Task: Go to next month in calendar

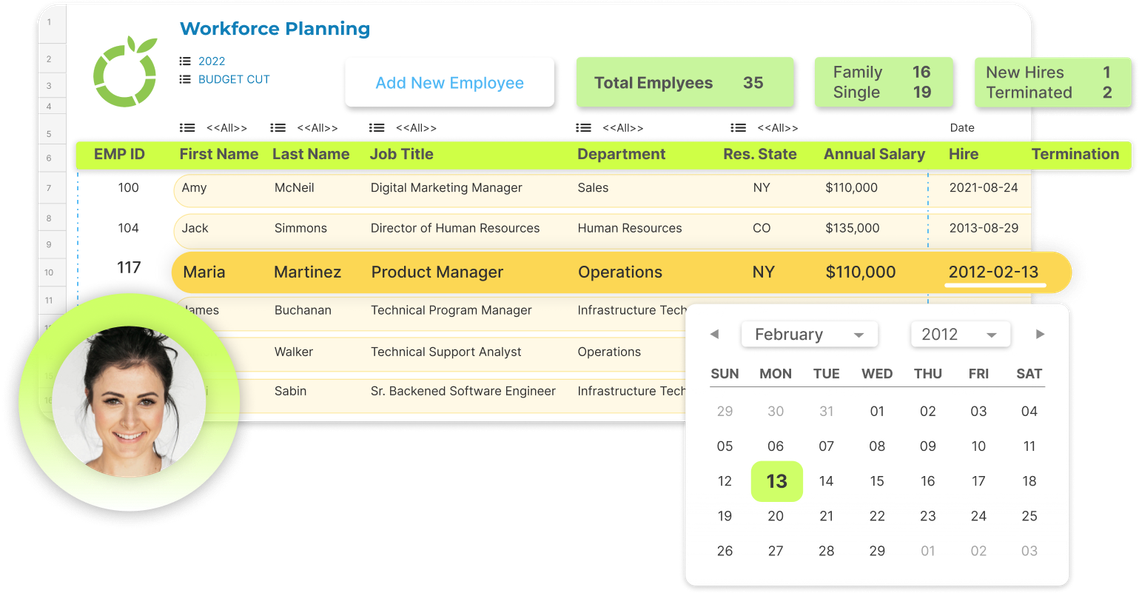Action: tap(1040, 334)
